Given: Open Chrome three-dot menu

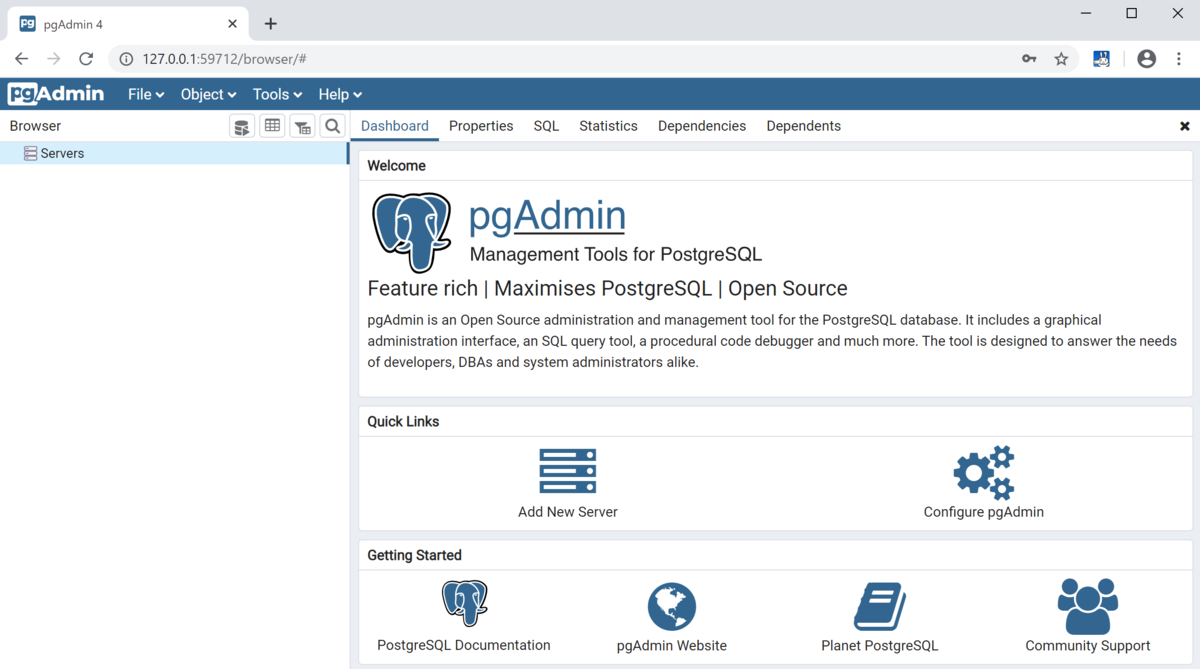Looking at the screenshot, I should (x=1179, y=59).
